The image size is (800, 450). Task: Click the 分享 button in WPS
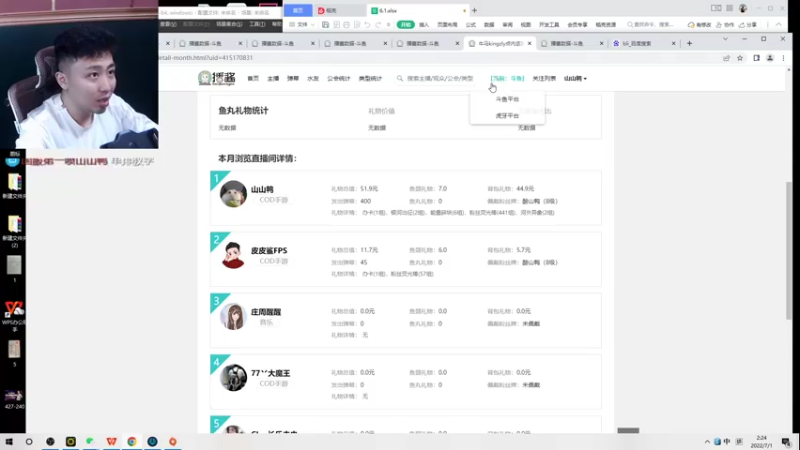pyautogui.click(x=748, y=24)
